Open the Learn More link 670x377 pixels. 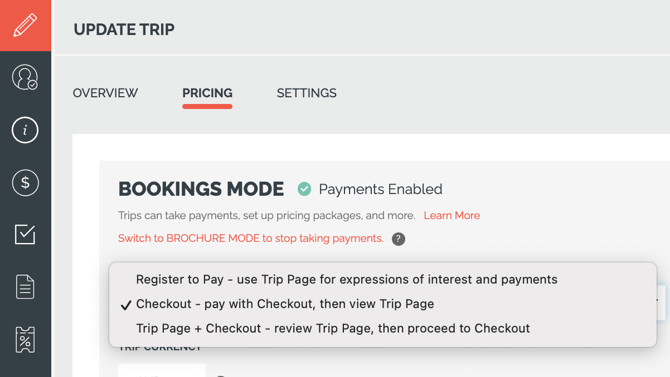coord(452,215)
